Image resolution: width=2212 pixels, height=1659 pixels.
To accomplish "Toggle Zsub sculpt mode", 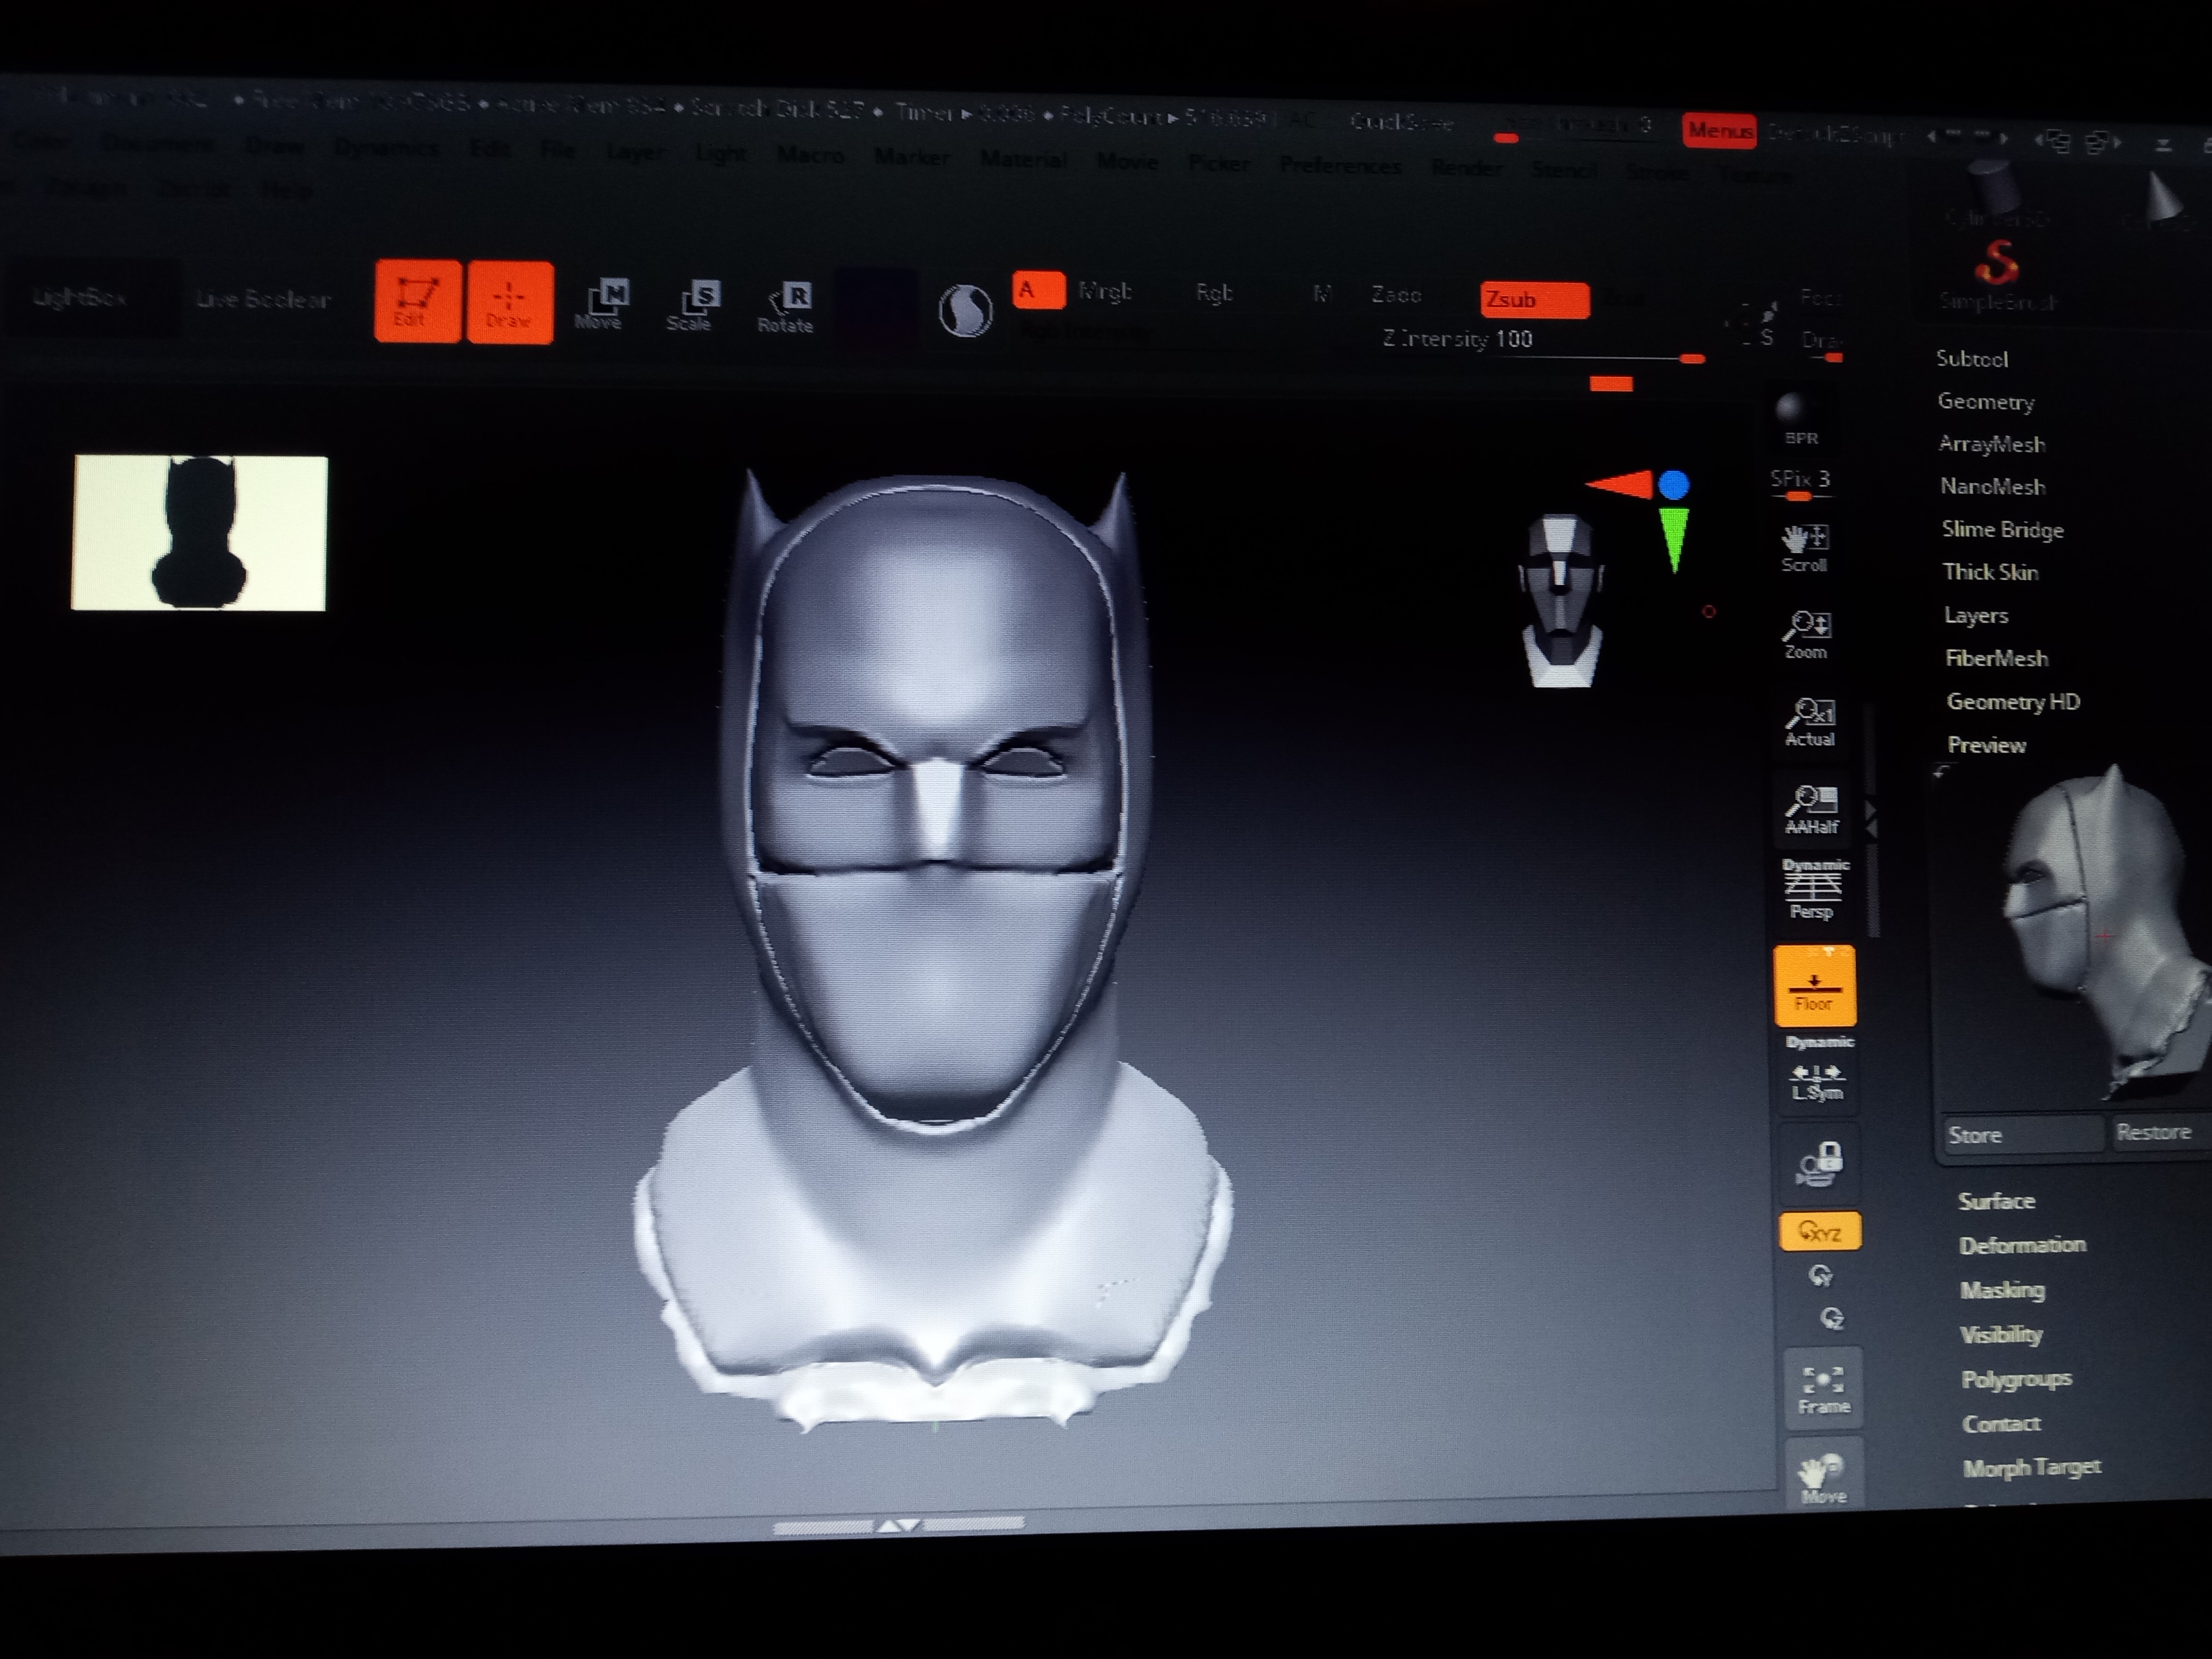I will (1534, 300).
